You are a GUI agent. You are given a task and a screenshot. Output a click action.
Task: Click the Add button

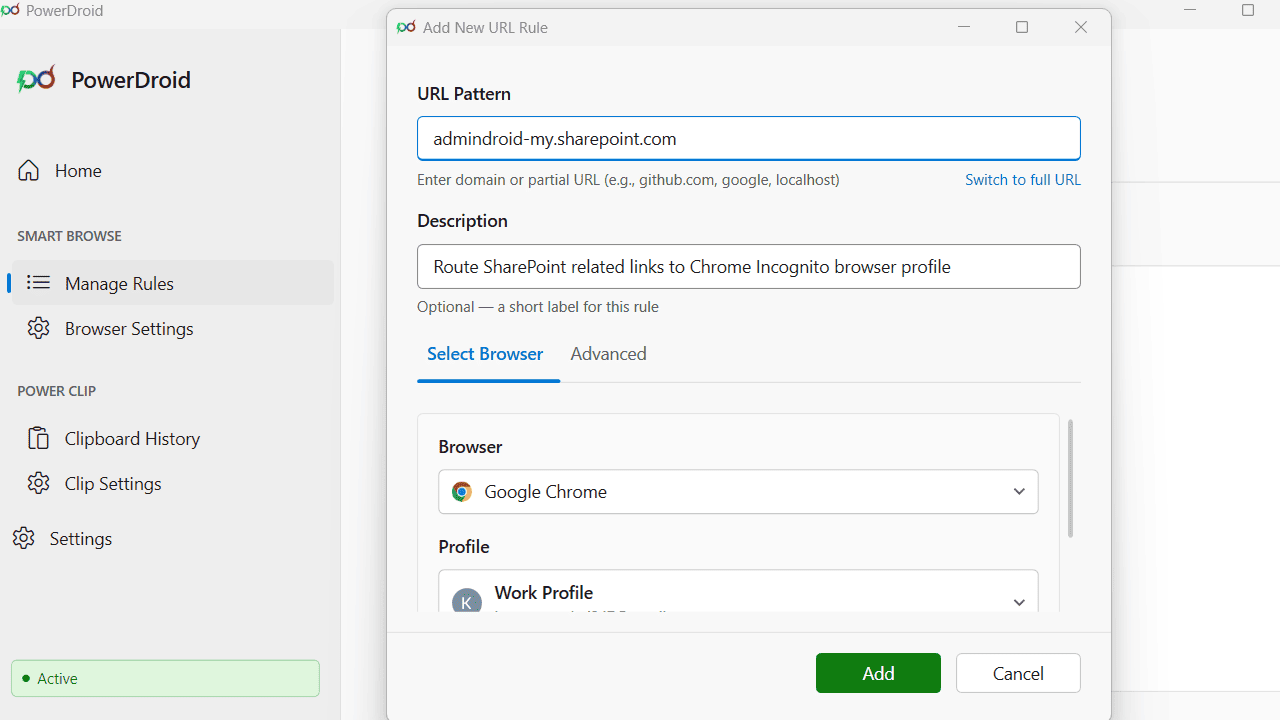[878, 673]
